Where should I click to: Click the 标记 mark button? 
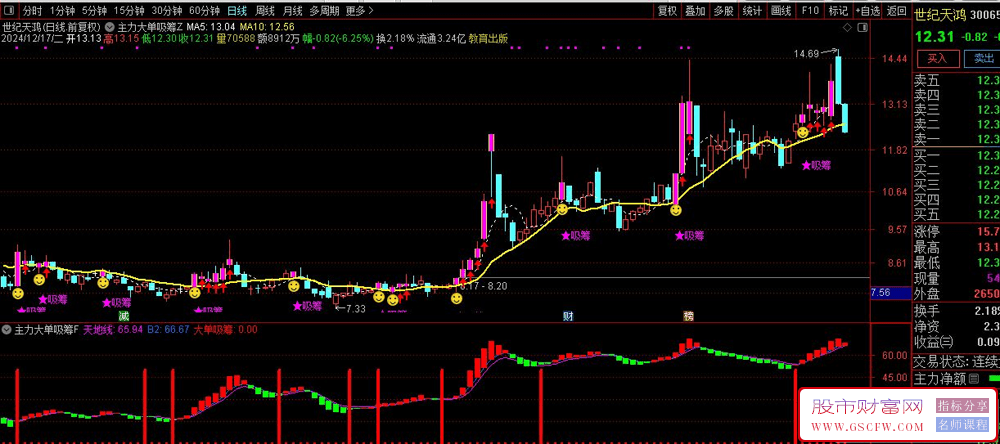(x=838, y=11)
